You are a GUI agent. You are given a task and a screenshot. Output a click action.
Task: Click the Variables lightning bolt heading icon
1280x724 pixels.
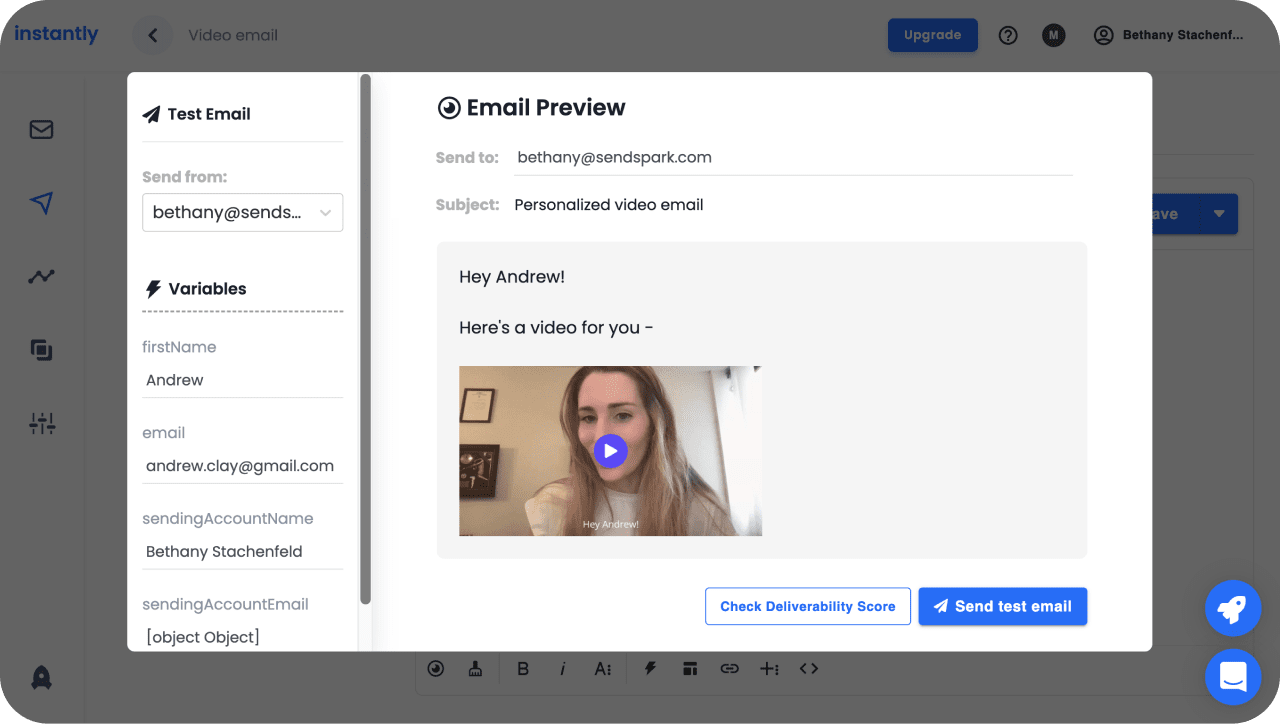pyautogui.click(x=153, y=289)
